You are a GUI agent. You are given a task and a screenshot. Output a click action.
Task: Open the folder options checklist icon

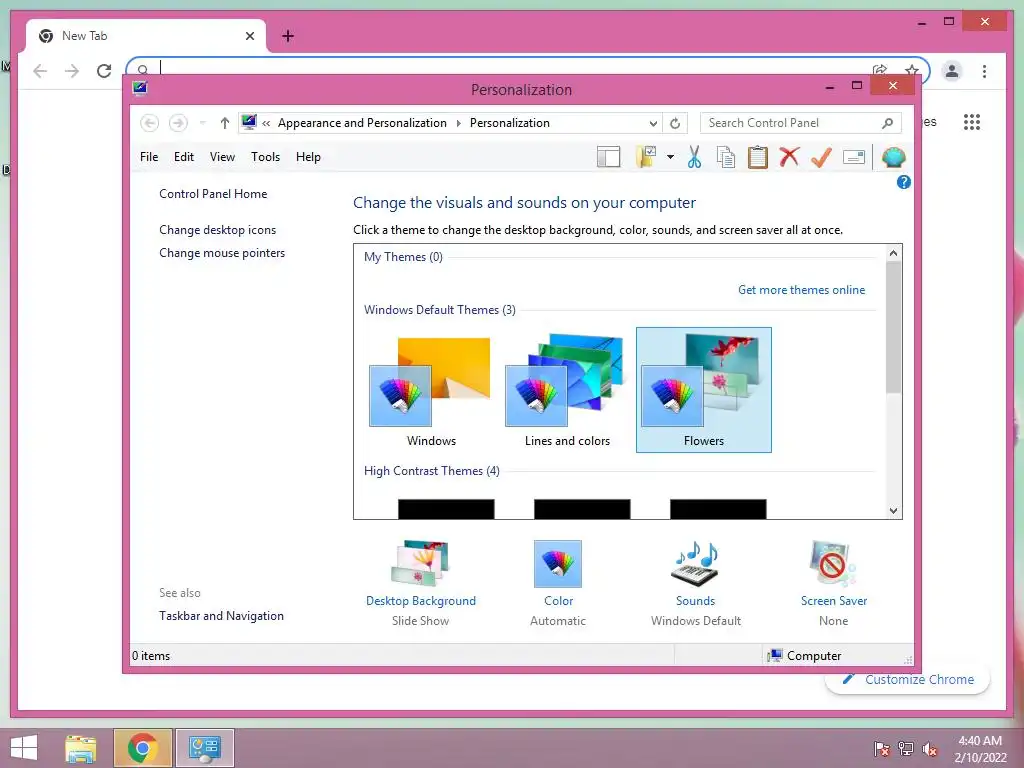646,157
